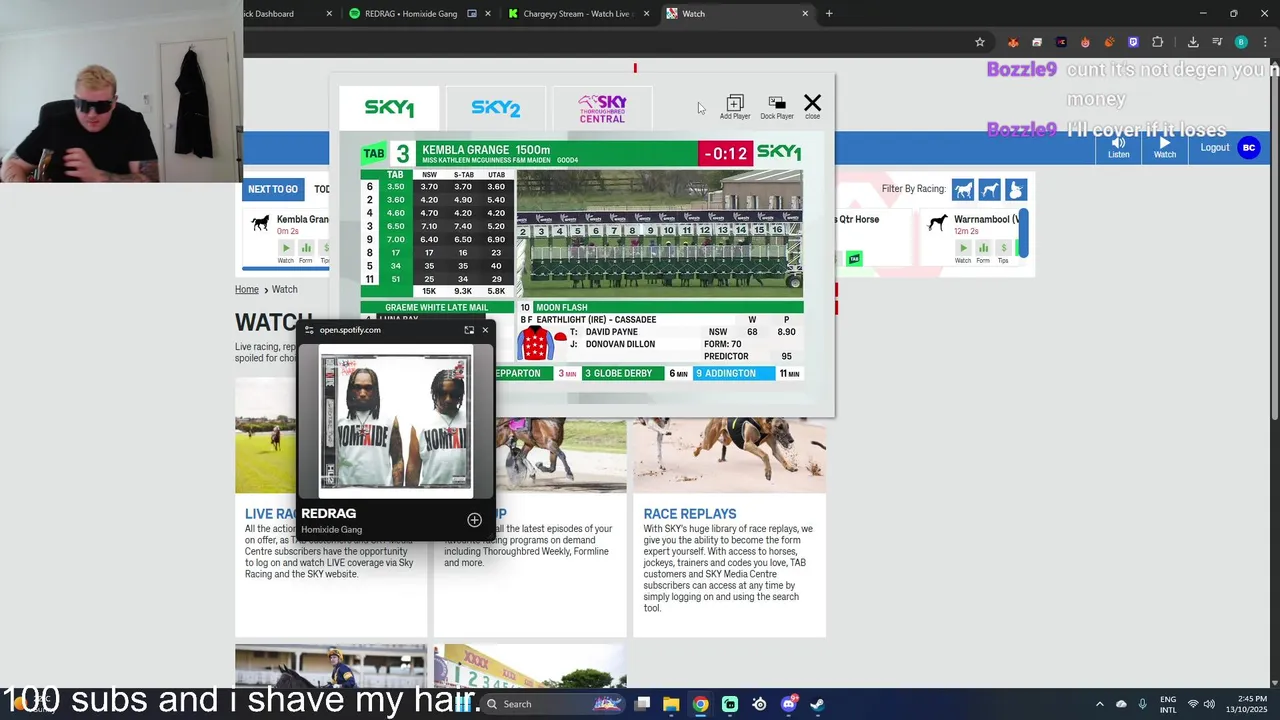Click the greyhound race replays image
Screen dimensions: 1280x720
(729, 456)
